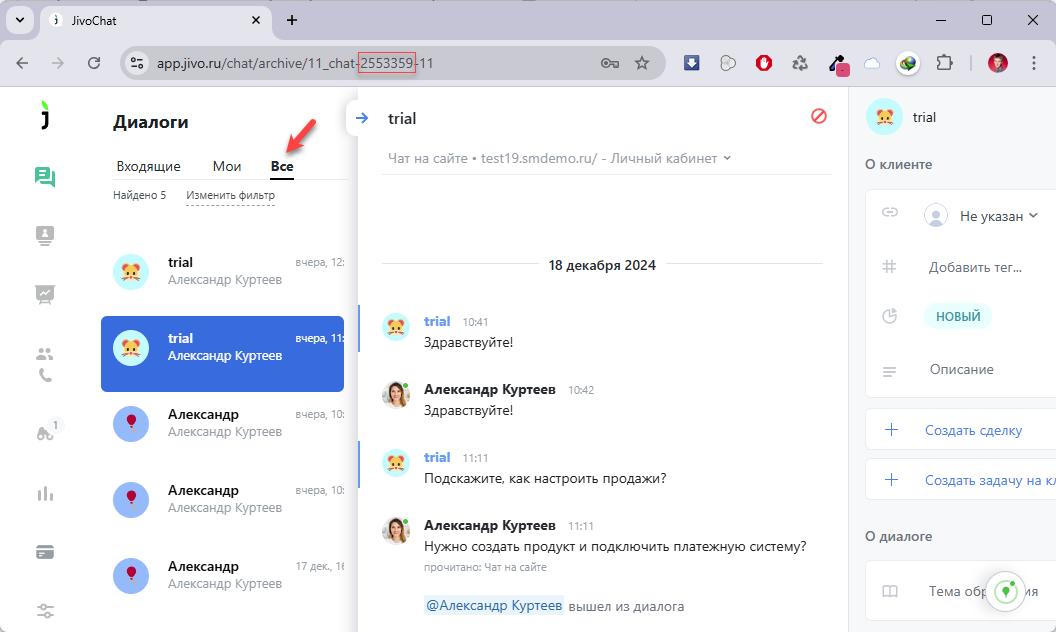Open first trial dialog from вчера 12
Screen dimensions: 1056x632
click(222, 272)
